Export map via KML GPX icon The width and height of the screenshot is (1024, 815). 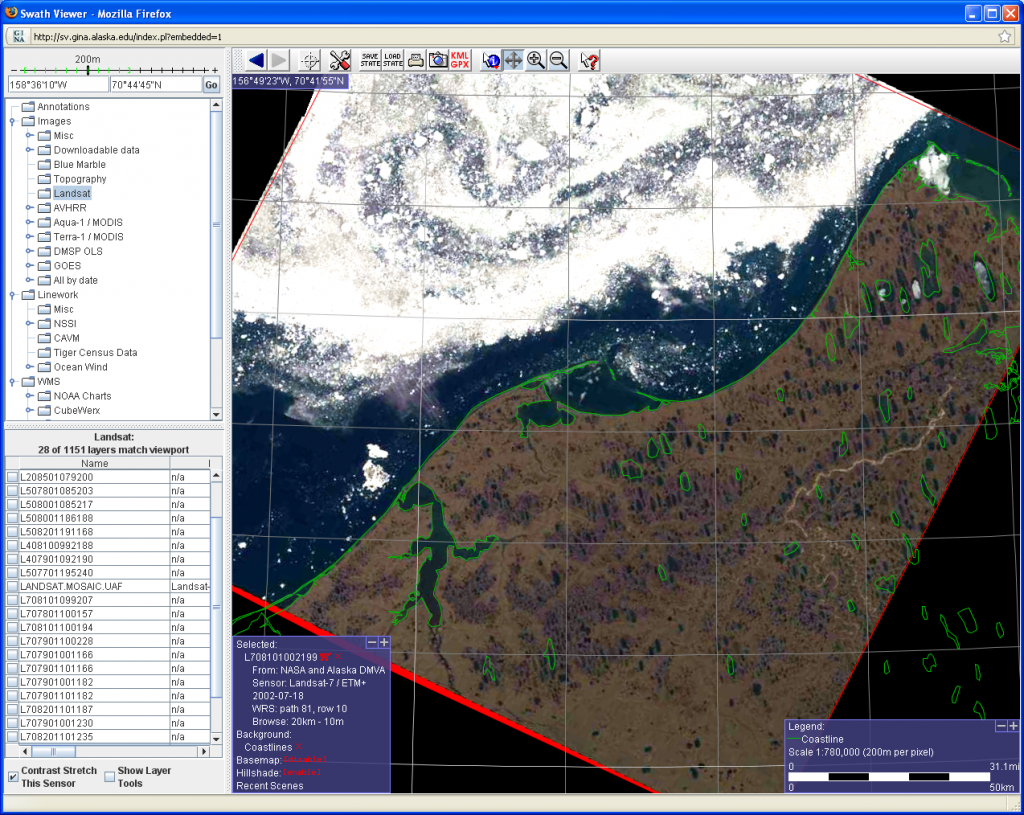(x=460, y=60)
